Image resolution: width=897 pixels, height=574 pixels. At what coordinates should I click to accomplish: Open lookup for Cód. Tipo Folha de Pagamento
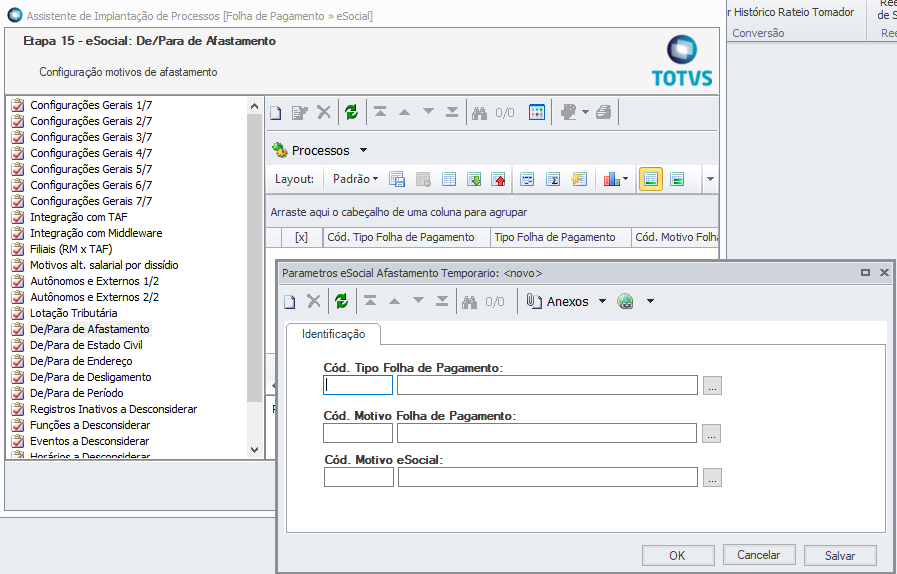coord(712,386)
